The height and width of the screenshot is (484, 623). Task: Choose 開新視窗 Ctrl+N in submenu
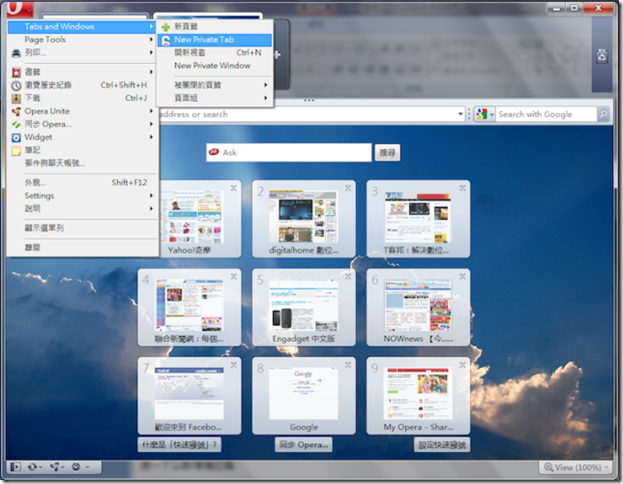click(215, 52)
